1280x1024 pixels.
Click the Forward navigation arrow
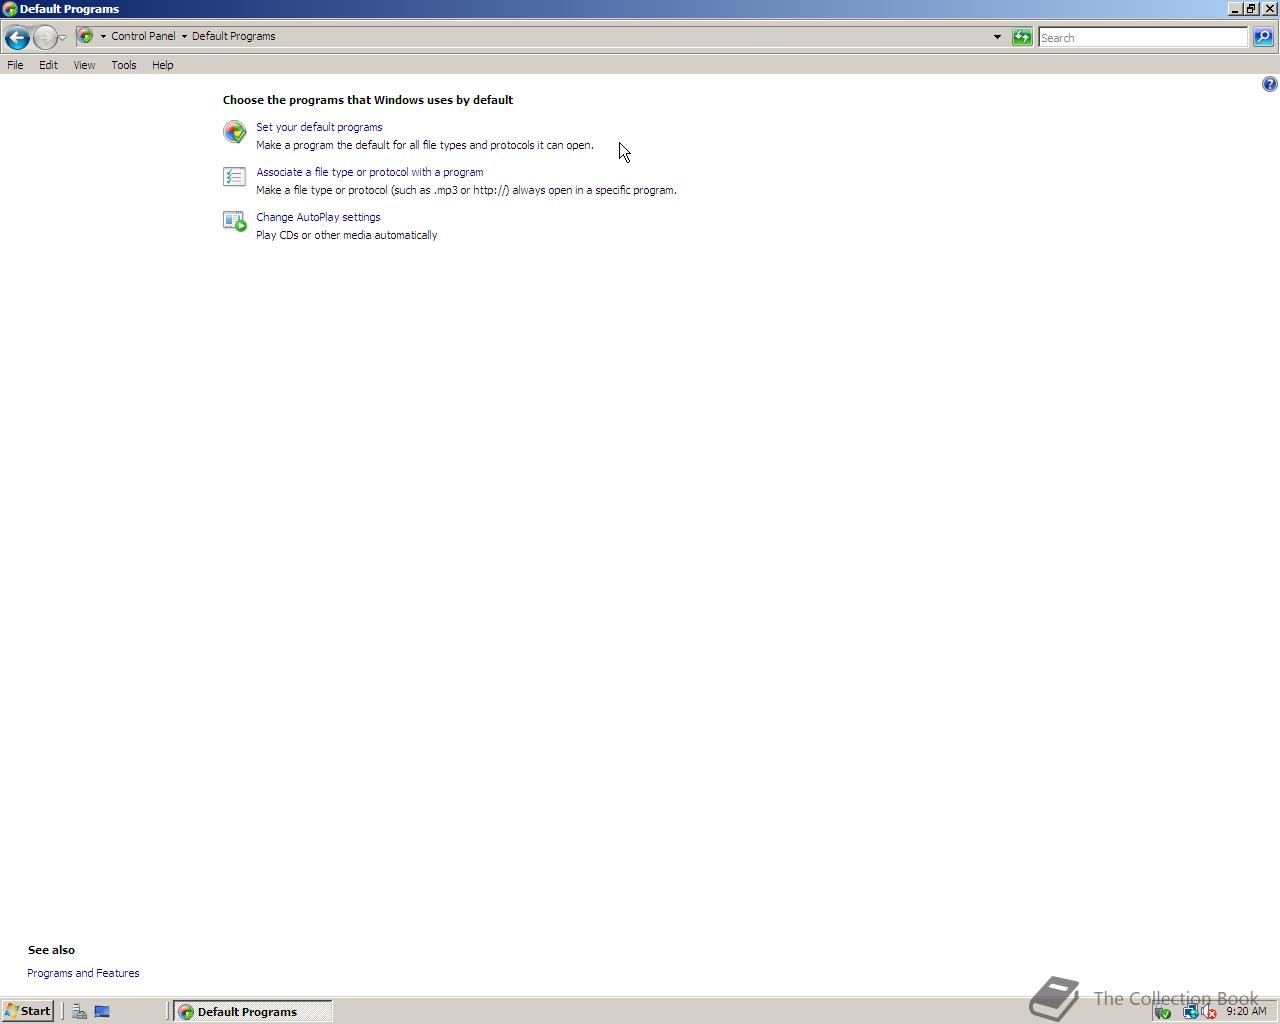pos(45,37)
